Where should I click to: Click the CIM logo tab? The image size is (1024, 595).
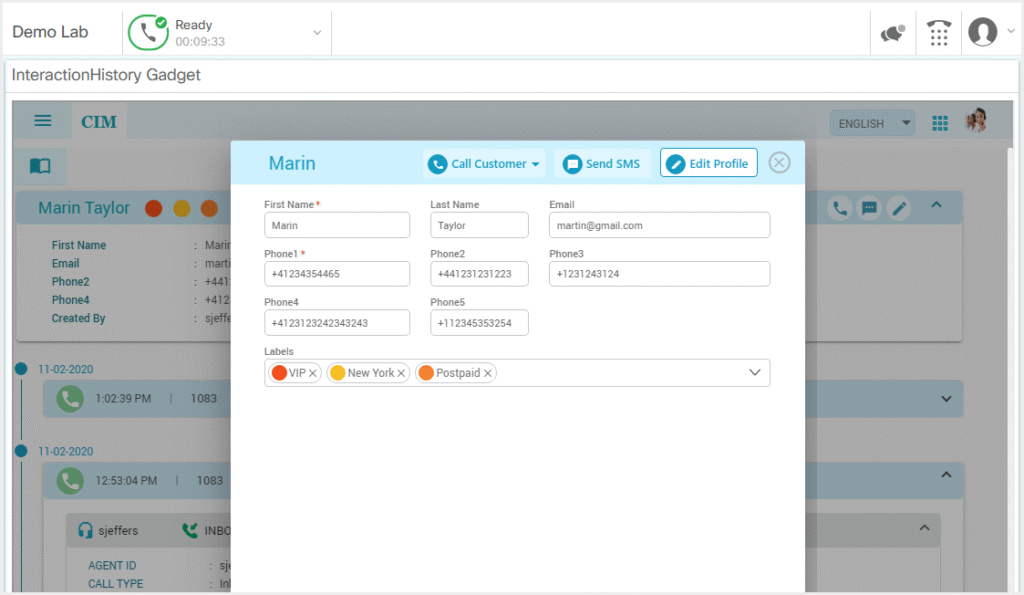[99, 121]
